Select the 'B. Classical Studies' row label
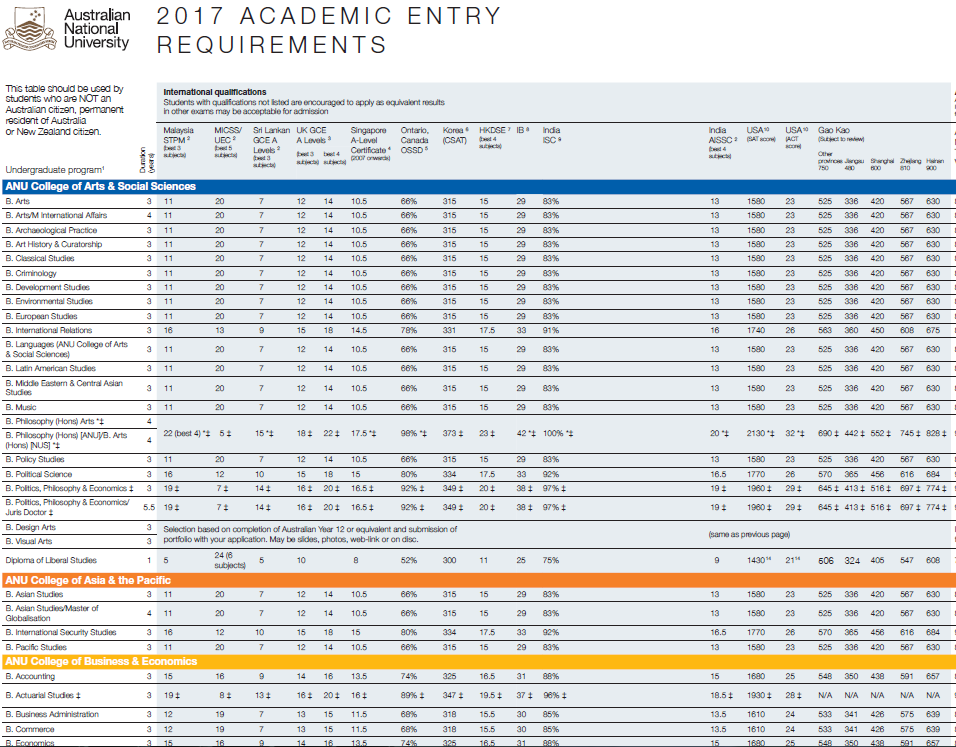Image resolution: width=956 pixels, height=747 pixels. click(40, 258)
